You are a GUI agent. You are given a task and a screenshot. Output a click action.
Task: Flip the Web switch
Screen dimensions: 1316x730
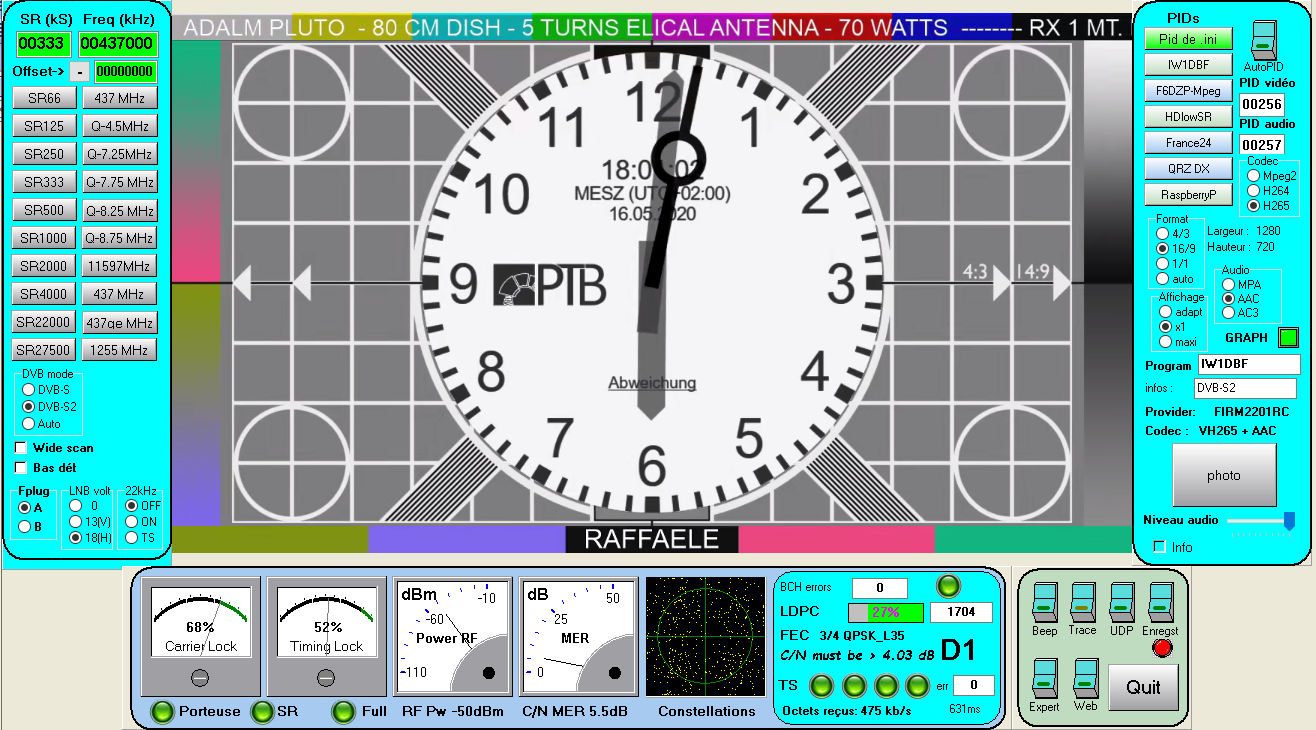[1086, 679]
